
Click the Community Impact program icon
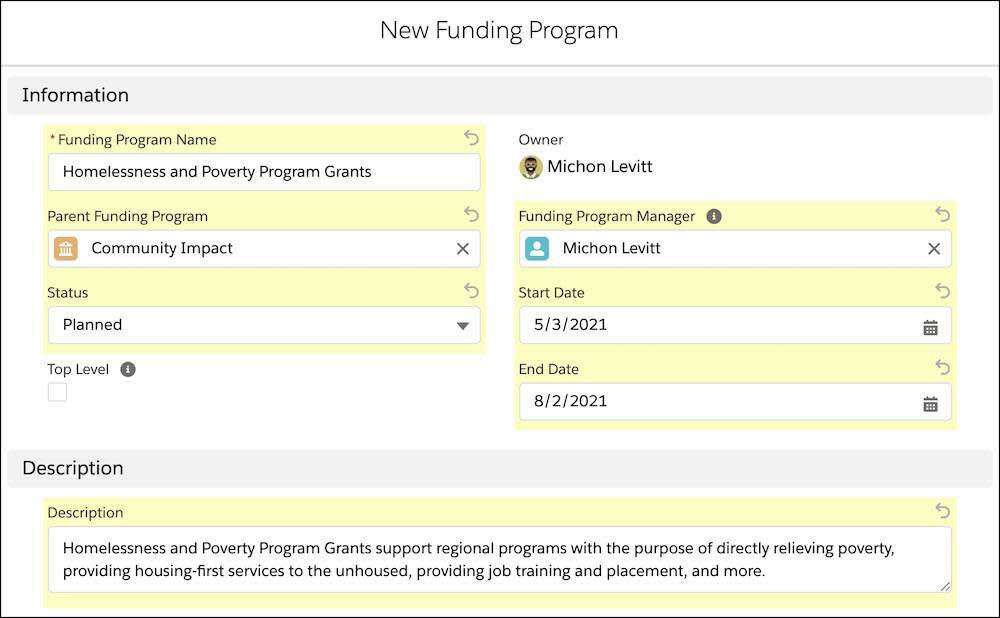click(66, 248)
